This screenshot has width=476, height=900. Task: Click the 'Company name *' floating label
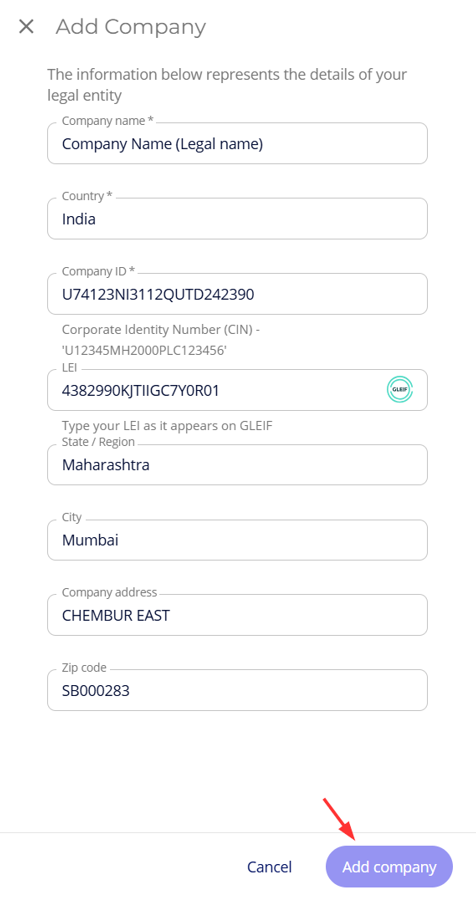pos(108,121)
